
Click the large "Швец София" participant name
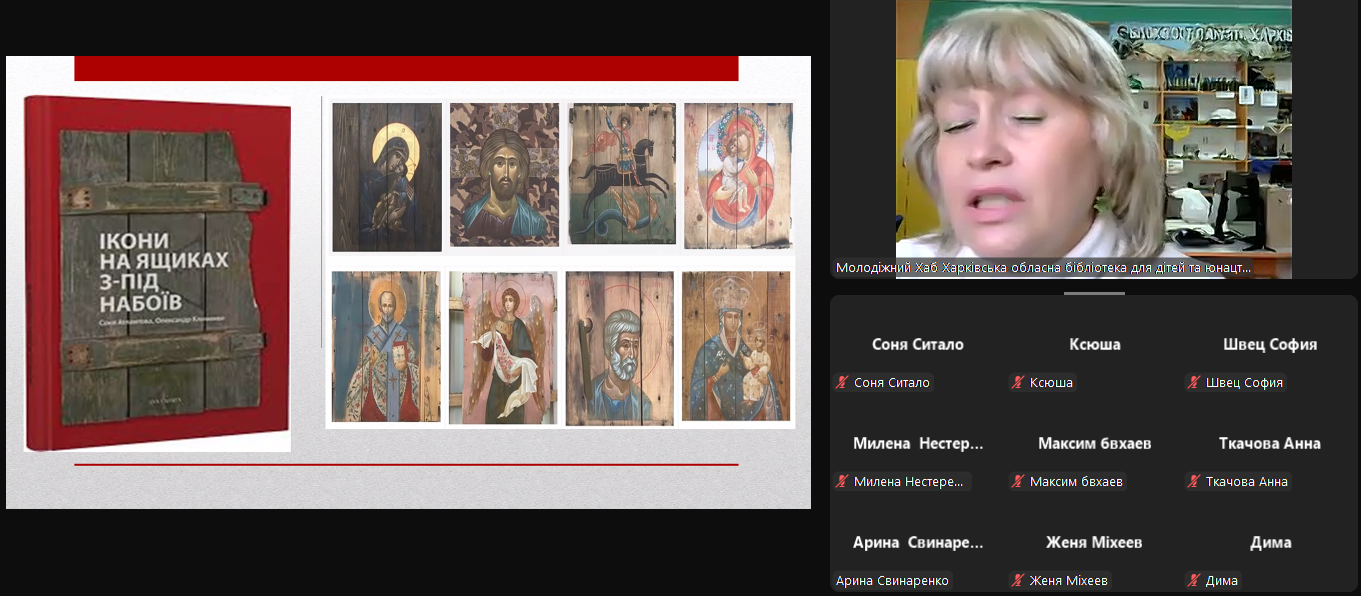click(1270, 345)
